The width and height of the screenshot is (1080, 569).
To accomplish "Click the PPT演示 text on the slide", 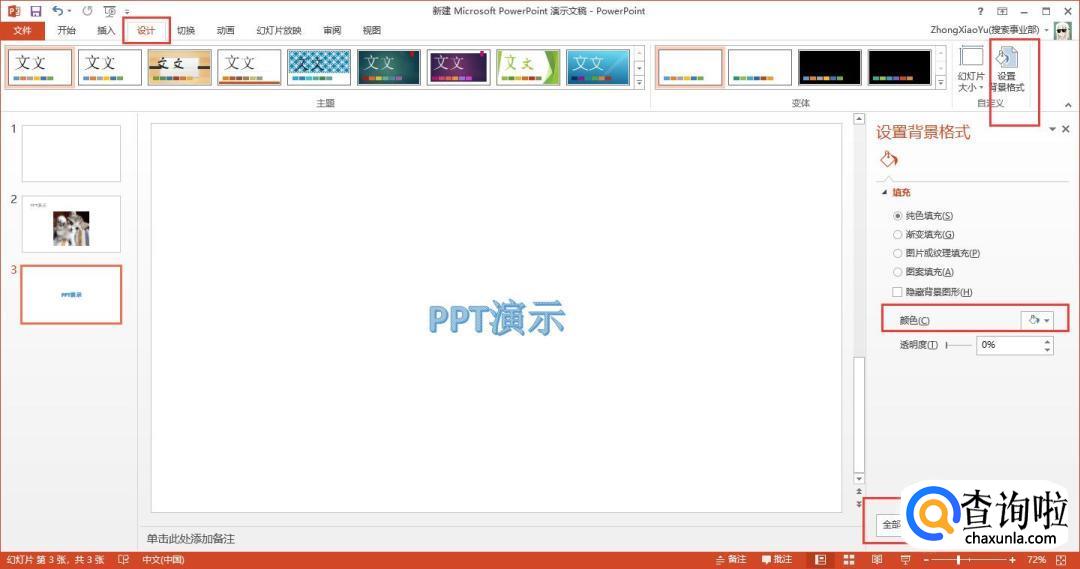I will (497, 318).
